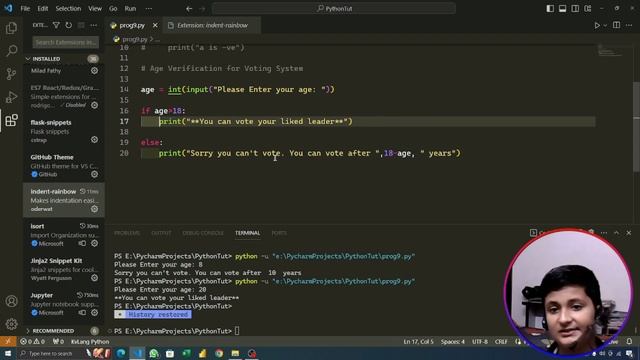This screenshot has height=360, width=640.
Task: Open the Accounts icon in activity bar
Action: [x=11, y=301]
